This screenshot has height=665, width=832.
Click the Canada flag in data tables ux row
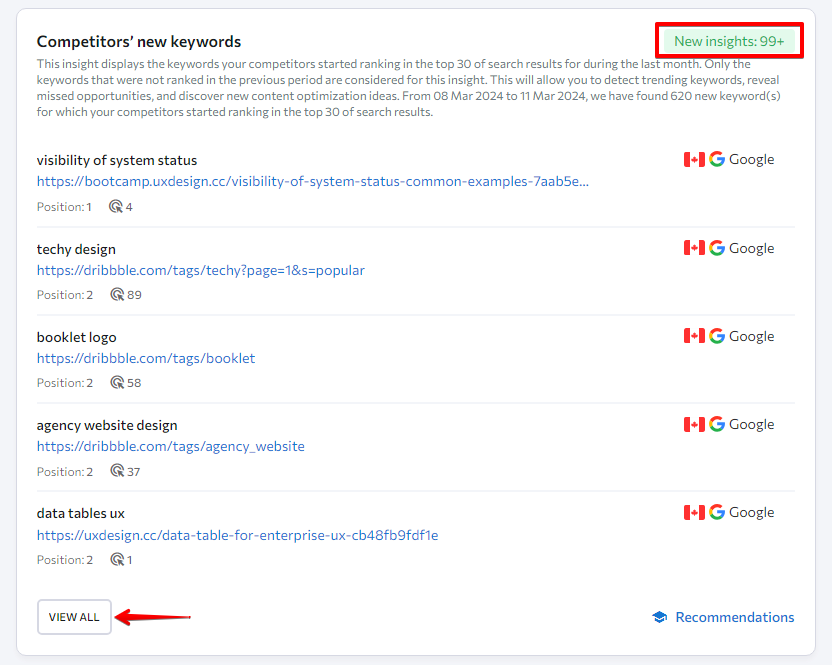pyautogui.click(x=694, y=512)
